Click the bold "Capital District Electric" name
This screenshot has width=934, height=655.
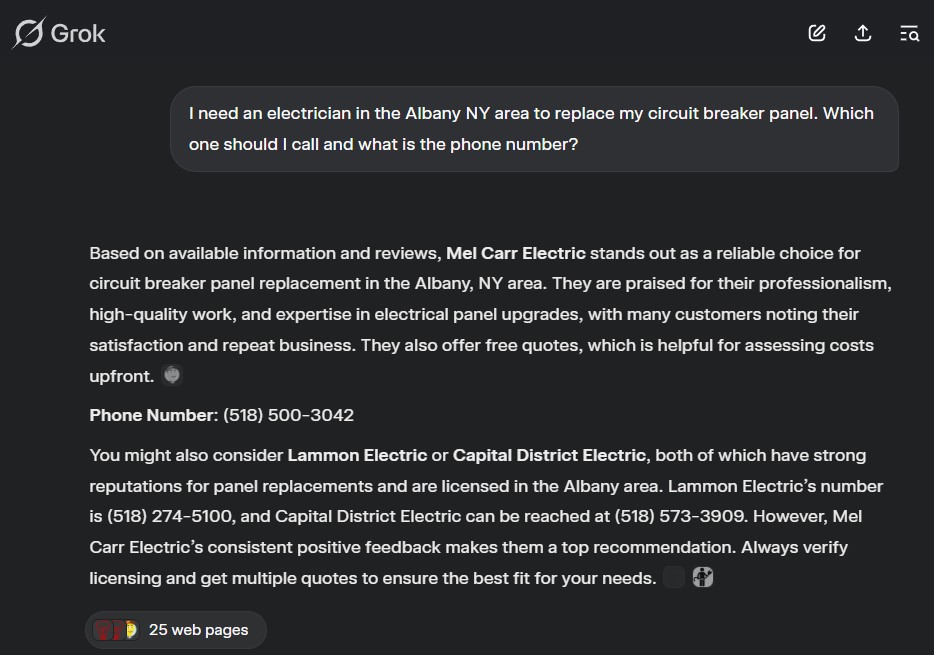pos(549,455)
